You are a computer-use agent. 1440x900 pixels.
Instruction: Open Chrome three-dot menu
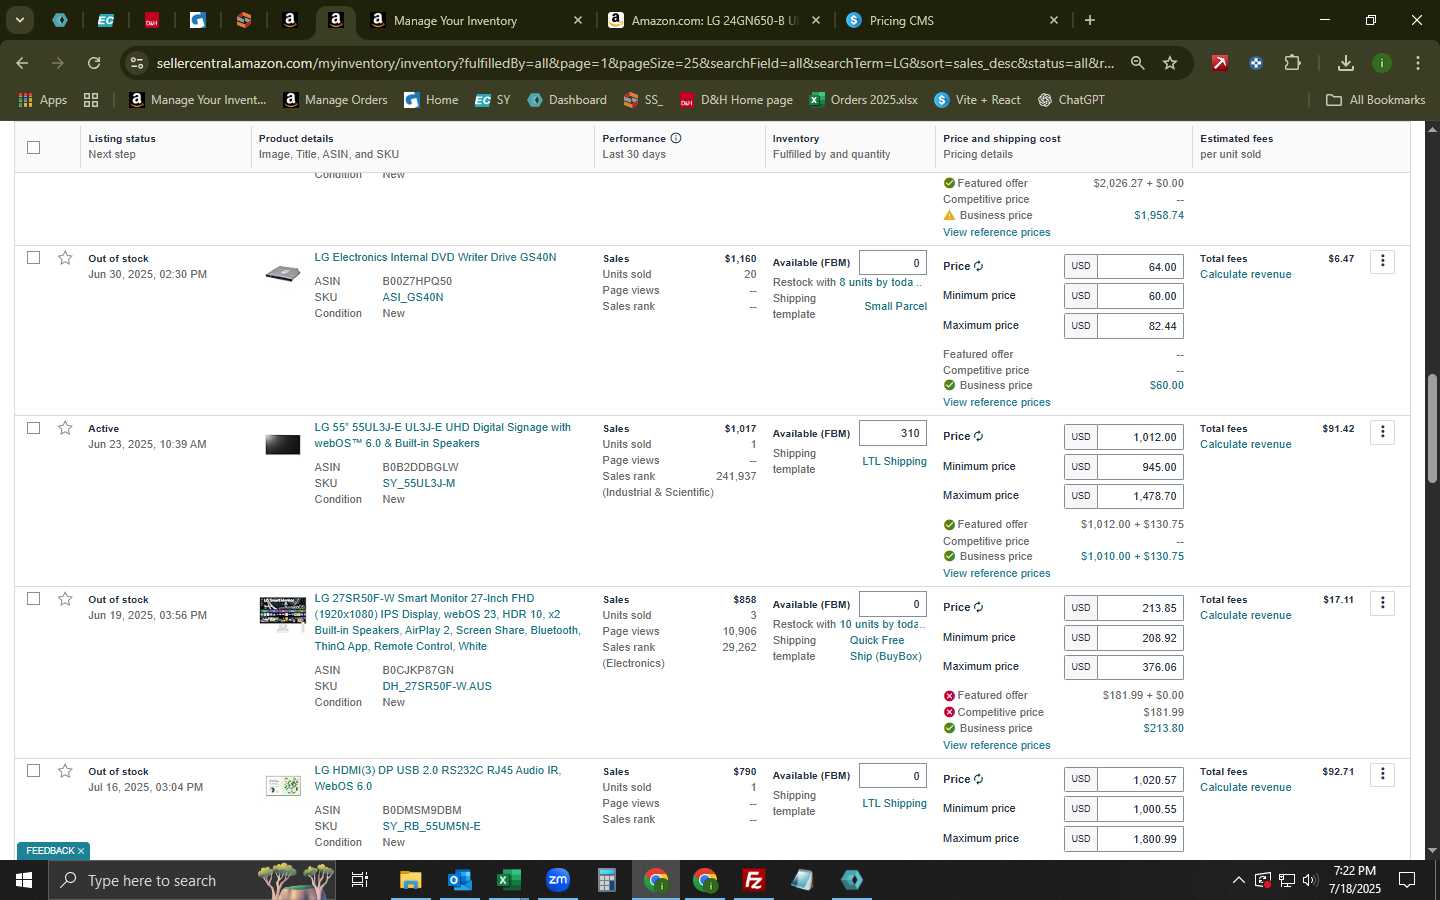tap(1418, 63)
